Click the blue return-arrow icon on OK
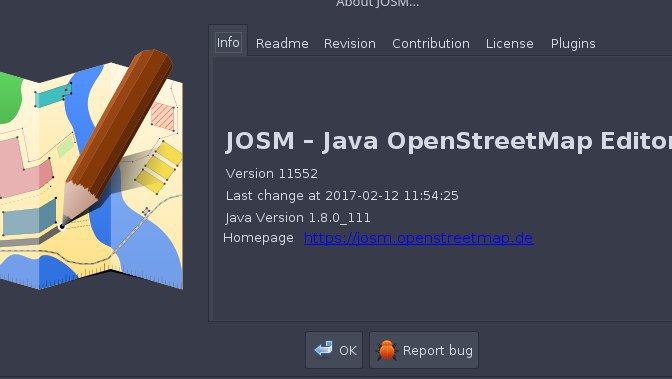The image size is (672, 379). pyautogui.click(x=323, y=349)
